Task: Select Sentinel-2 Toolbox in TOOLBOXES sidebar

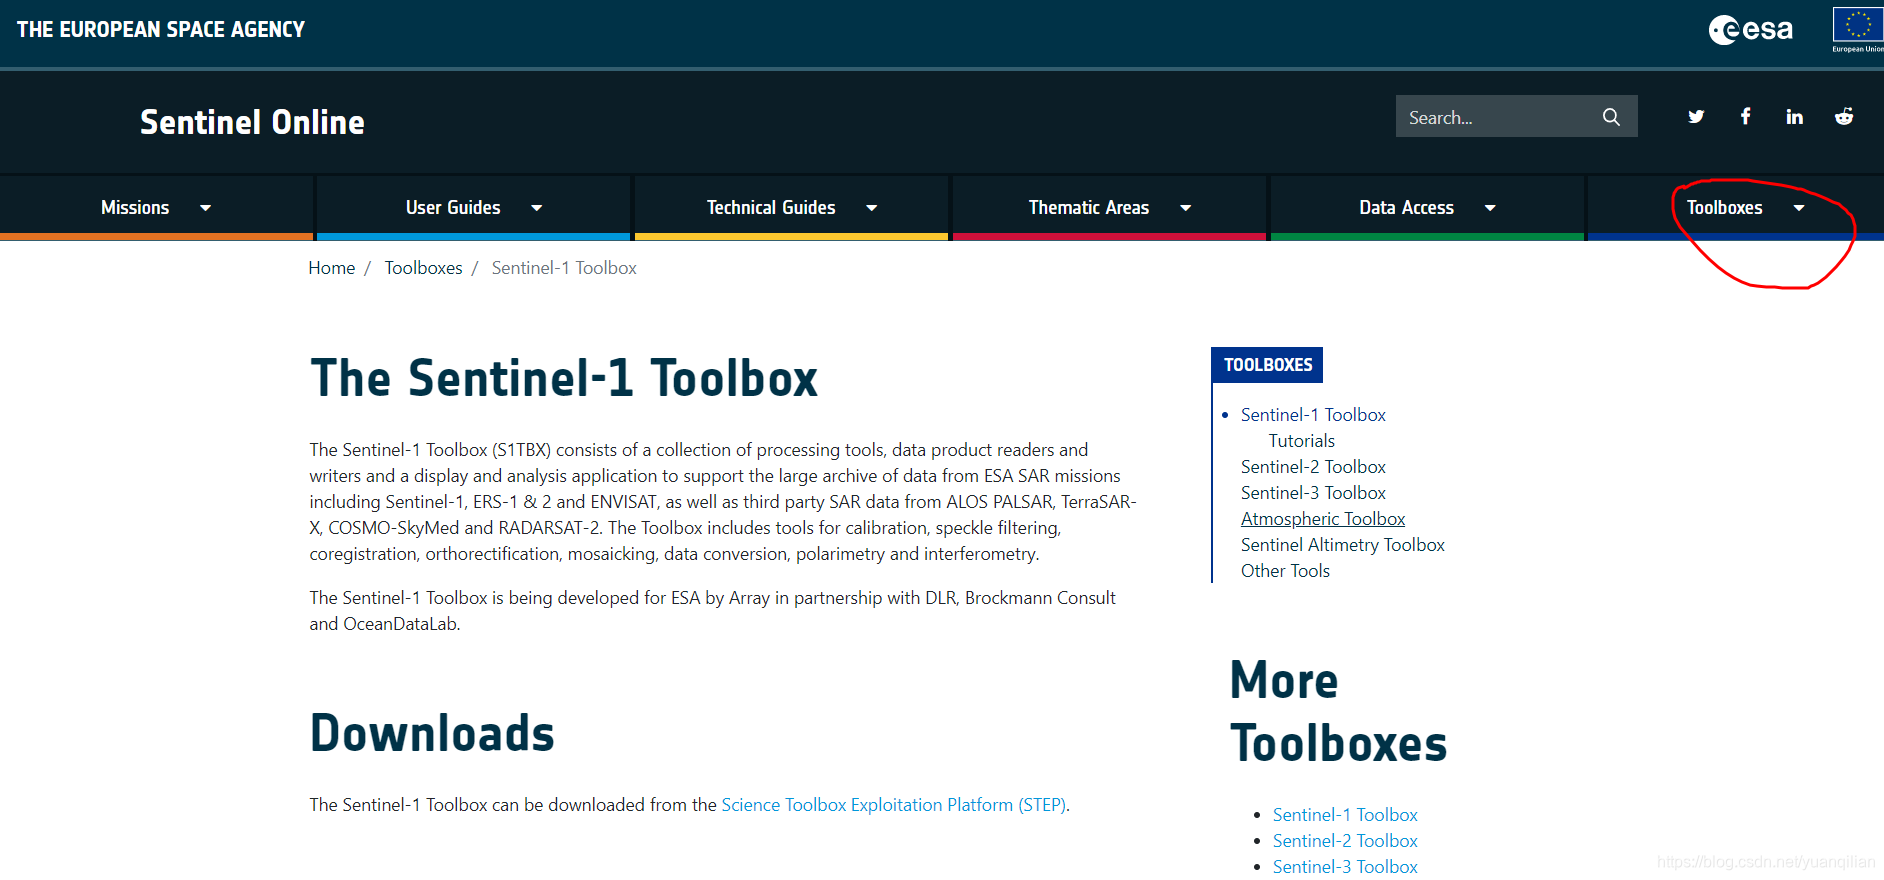Action: coord(1313,467)
